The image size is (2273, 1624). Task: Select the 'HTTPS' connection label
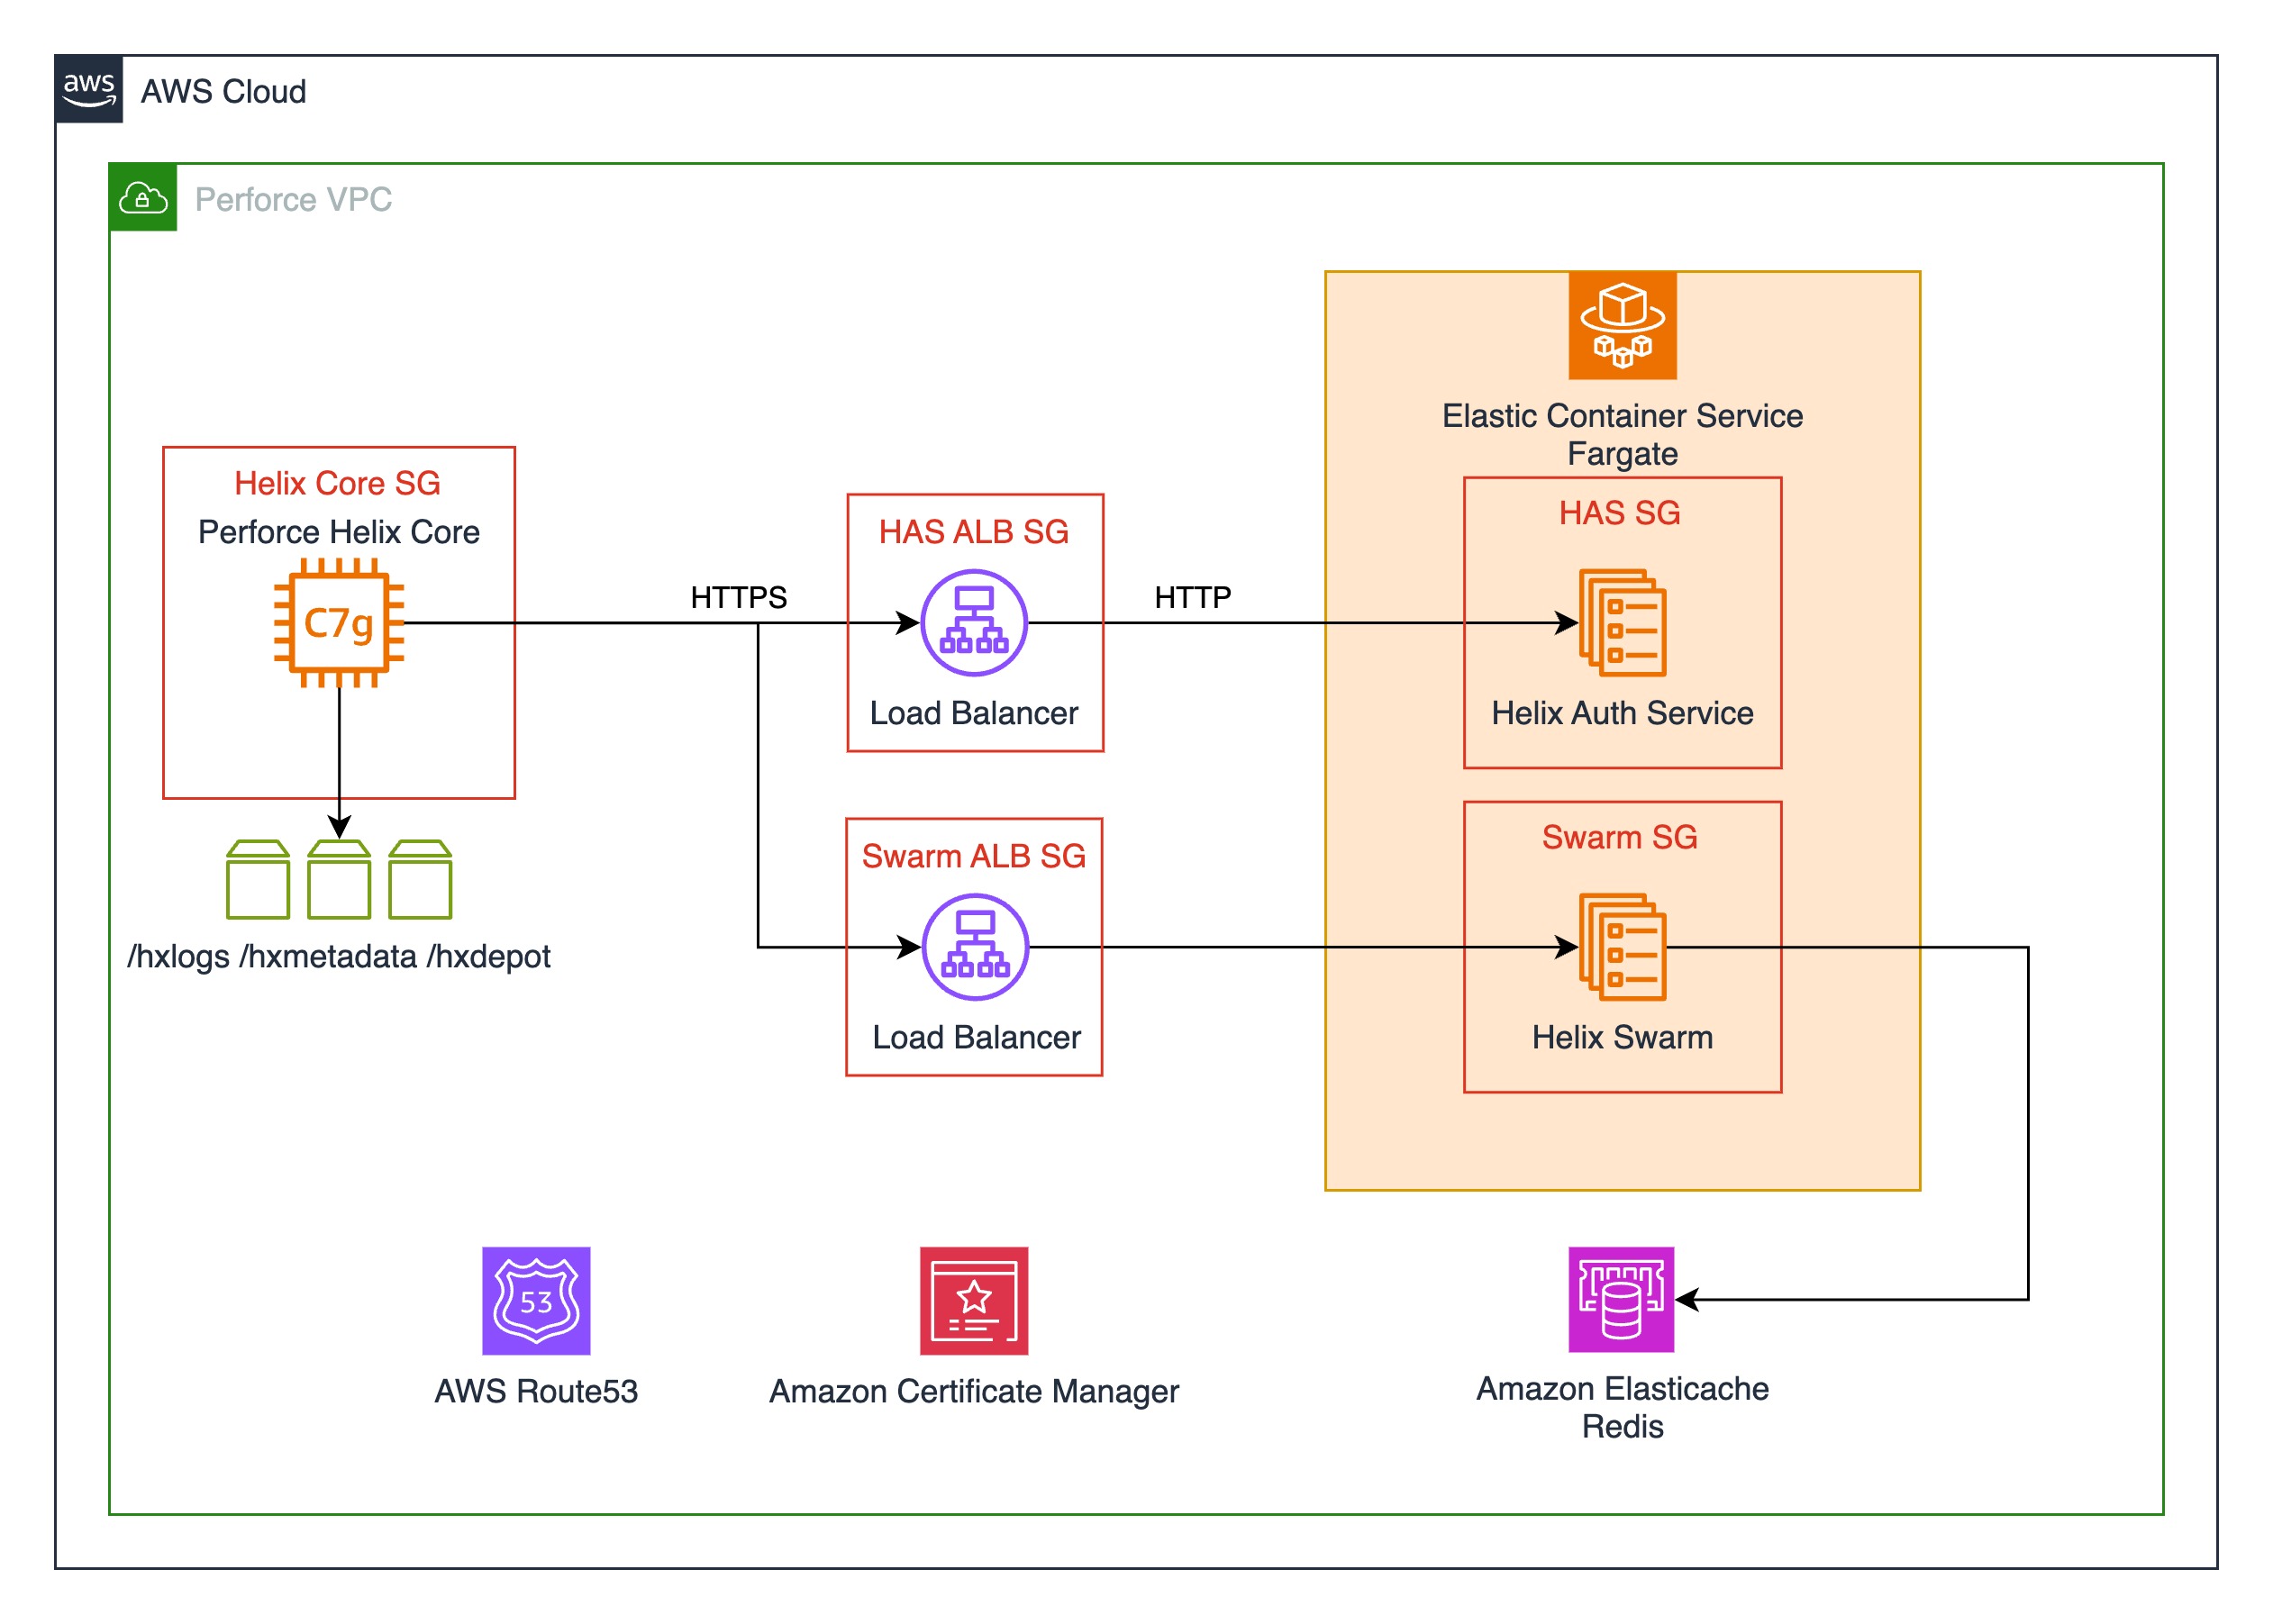pos(739,597)
